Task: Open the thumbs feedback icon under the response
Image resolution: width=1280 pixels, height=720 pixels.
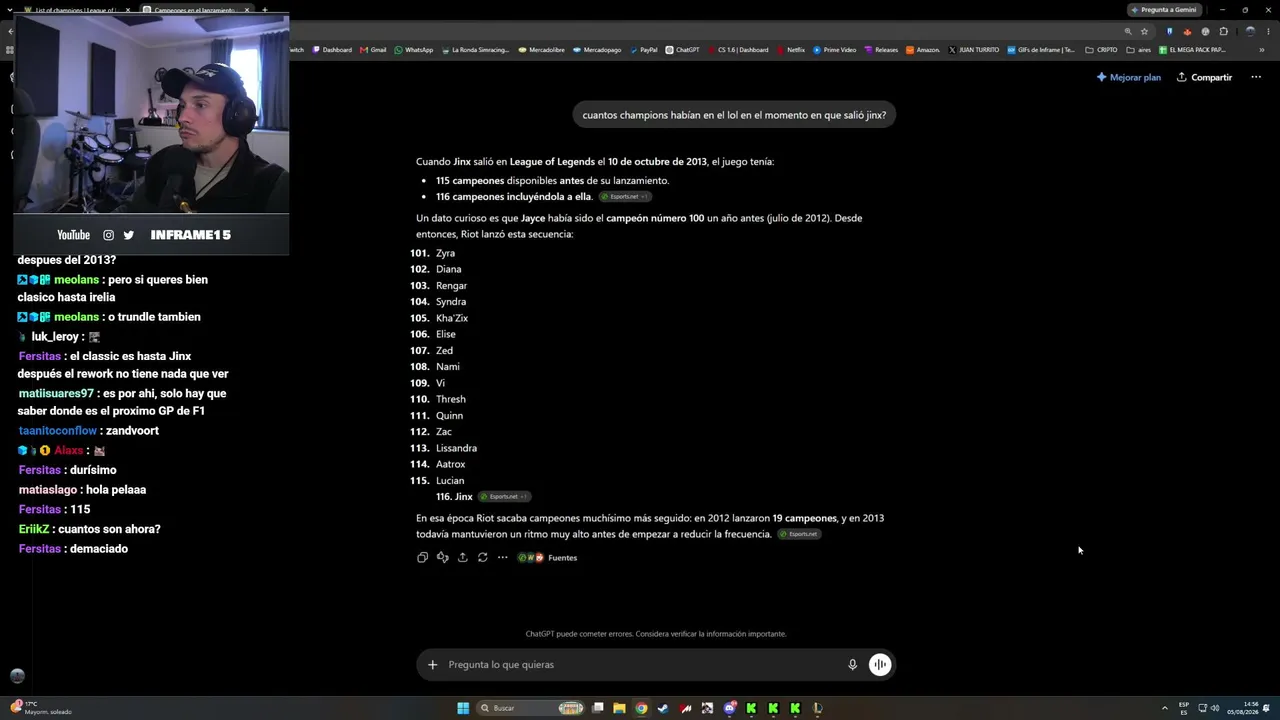Action: click(442, 558)
